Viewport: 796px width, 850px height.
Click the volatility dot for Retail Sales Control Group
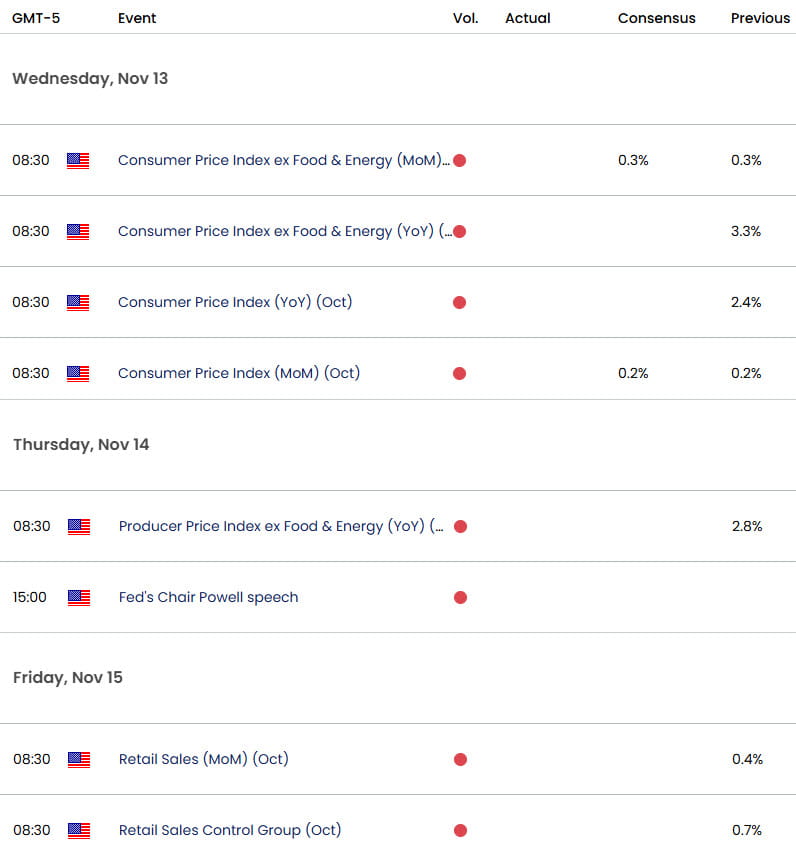point(460,830)
